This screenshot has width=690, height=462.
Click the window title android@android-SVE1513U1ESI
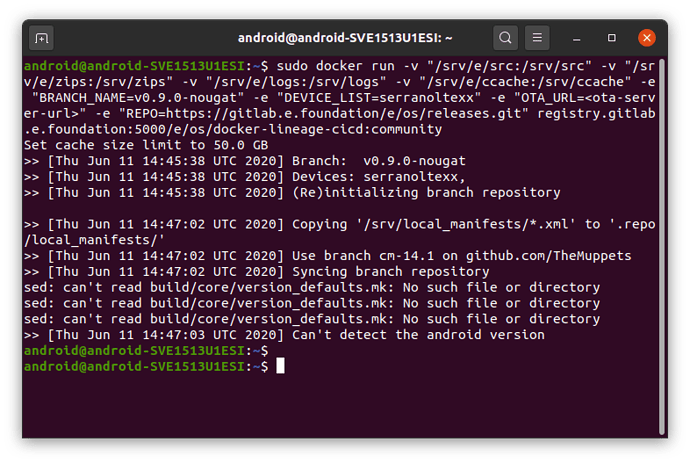(345, 38)
